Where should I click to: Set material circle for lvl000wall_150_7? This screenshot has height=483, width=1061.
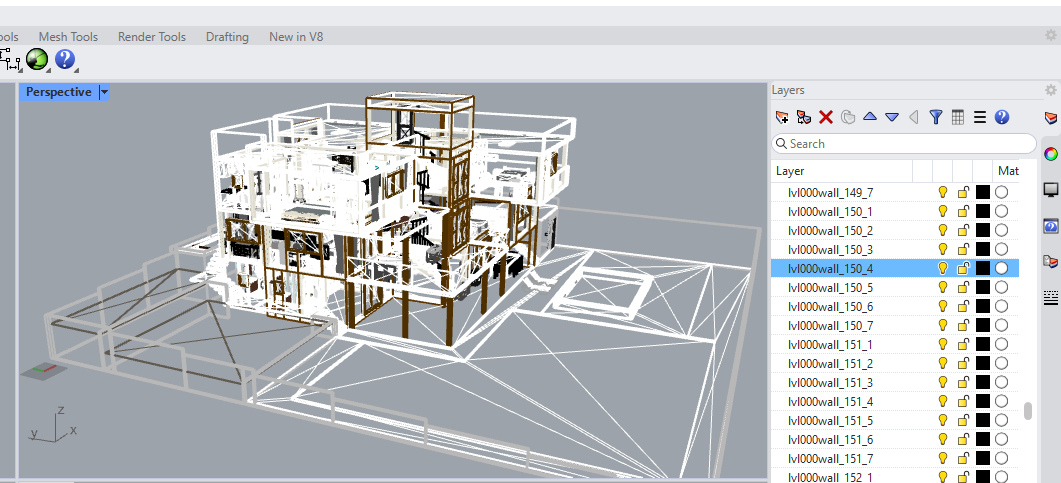(1001, 325)
